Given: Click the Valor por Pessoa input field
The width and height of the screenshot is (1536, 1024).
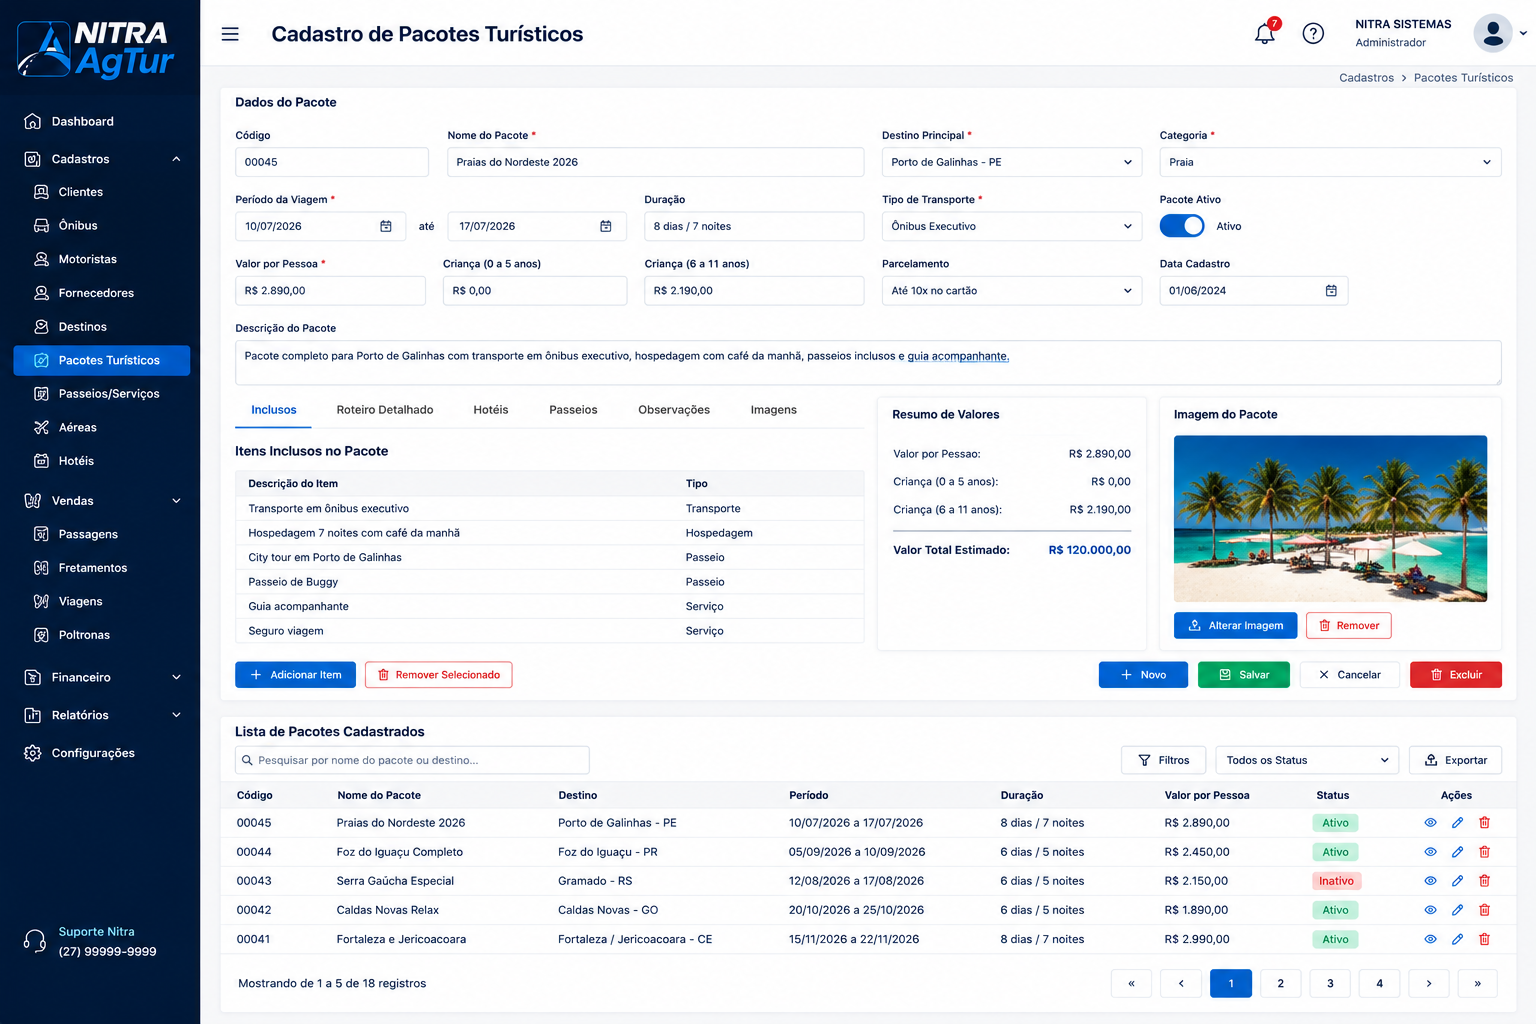Looking at the screenshot, I should click(x=330, y=290).
